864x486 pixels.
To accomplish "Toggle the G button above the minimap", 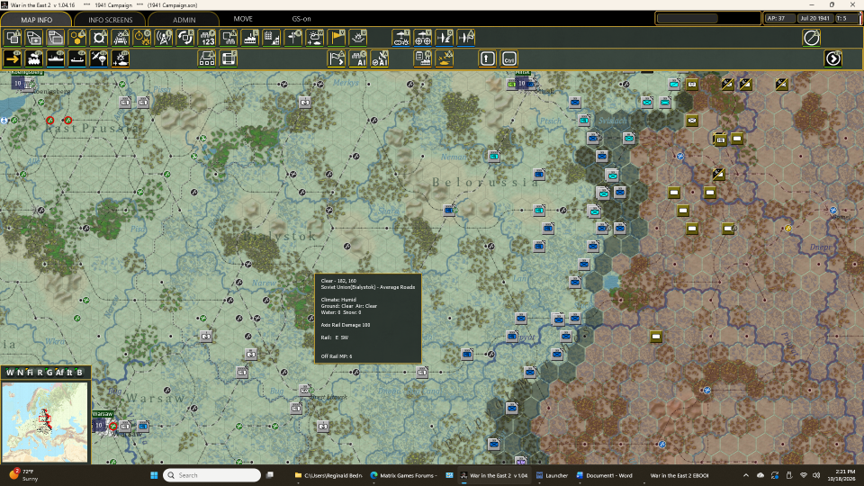I will (49, 372).
